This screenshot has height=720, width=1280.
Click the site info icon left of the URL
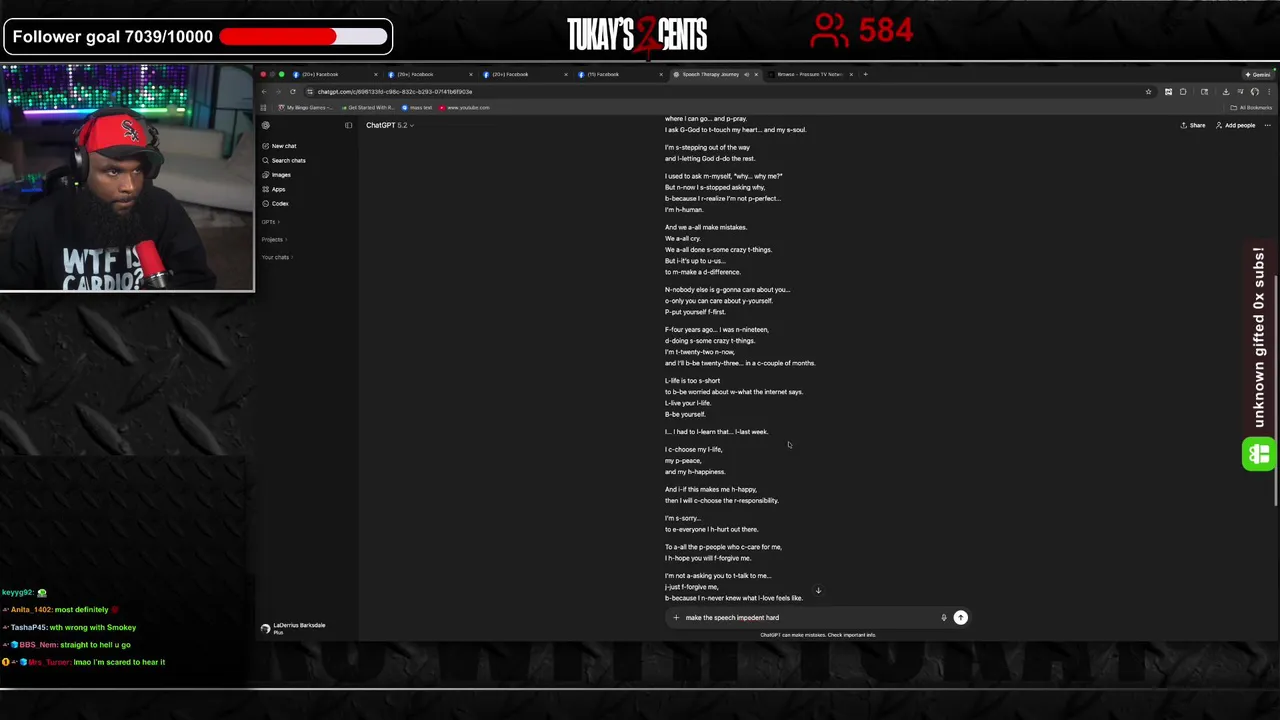click(x=310, y=92)
